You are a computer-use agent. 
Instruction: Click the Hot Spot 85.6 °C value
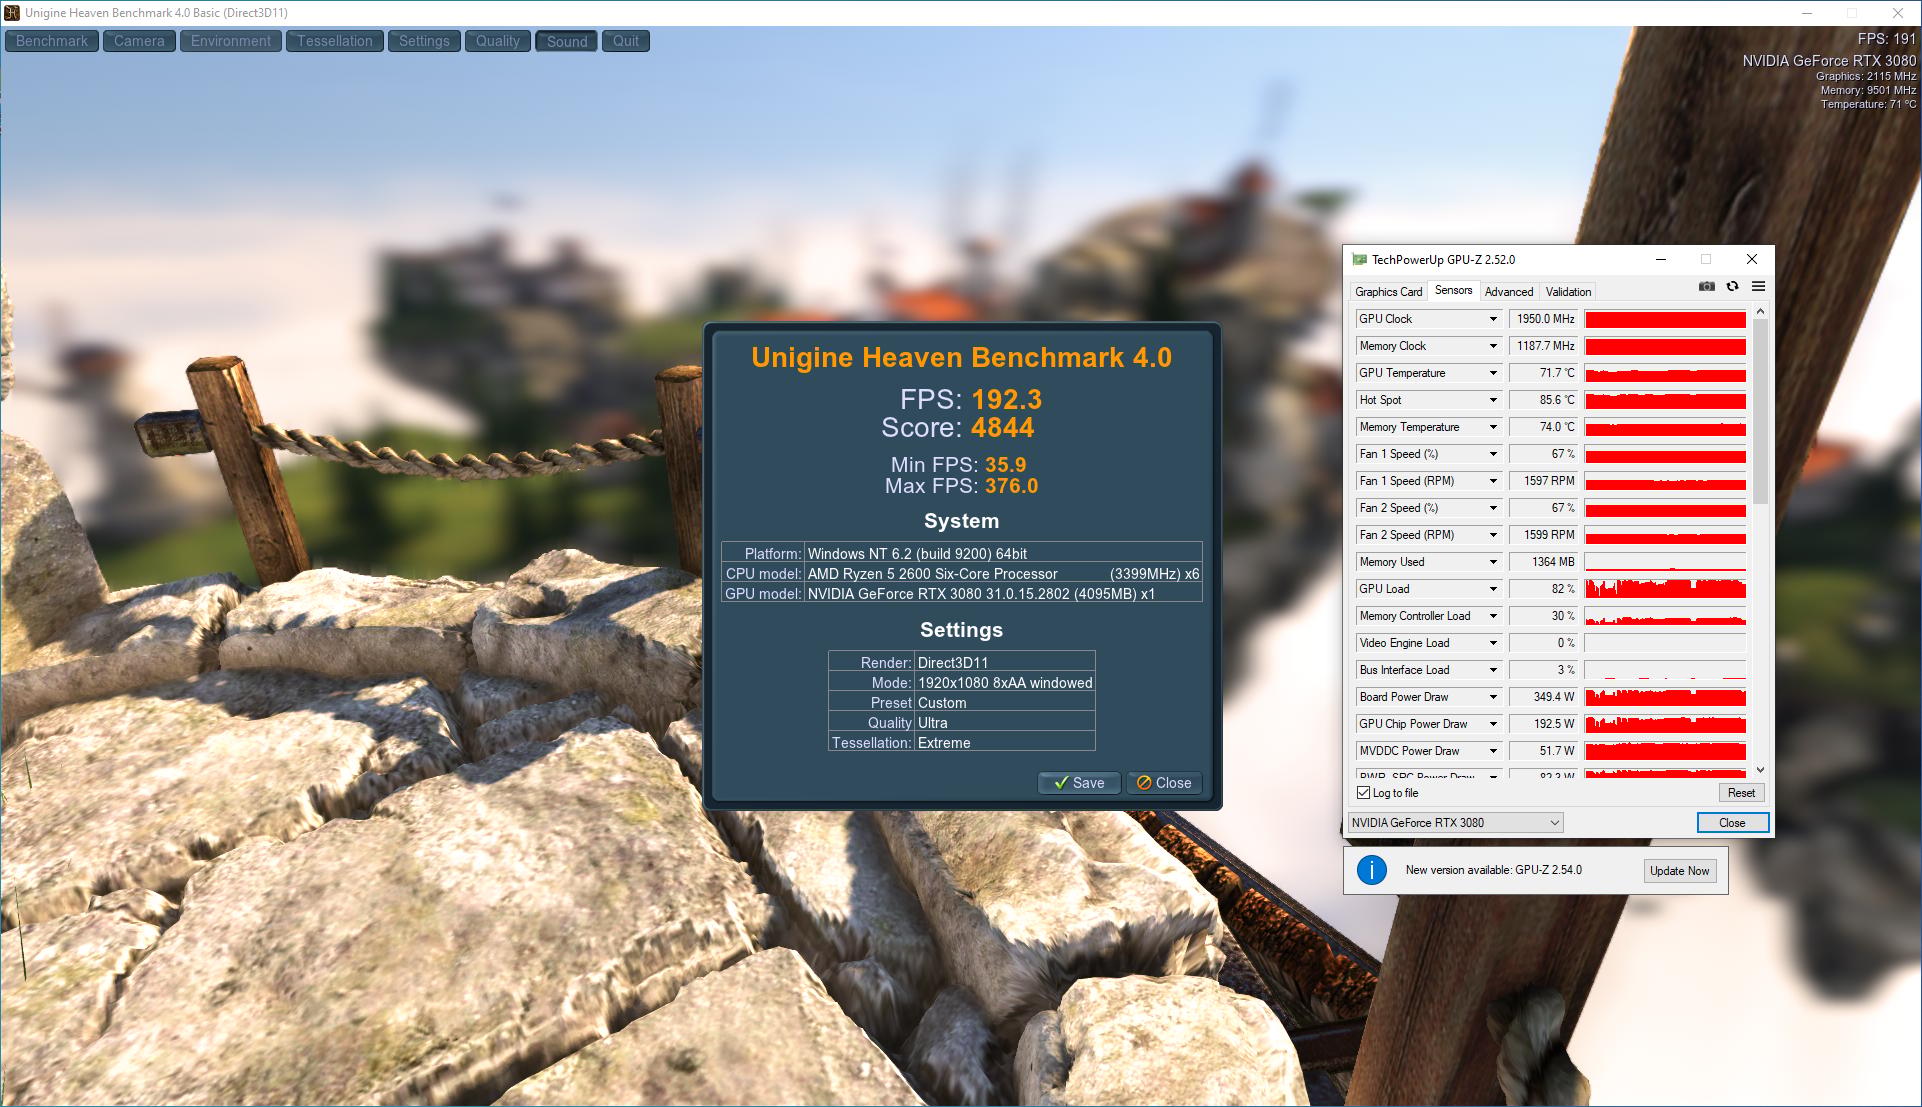[1544, 400]
